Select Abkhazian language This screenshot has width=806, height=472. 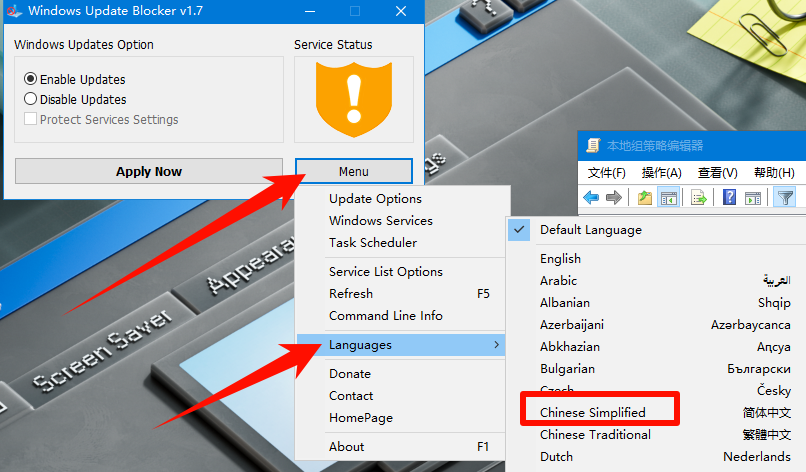[657, 347]
